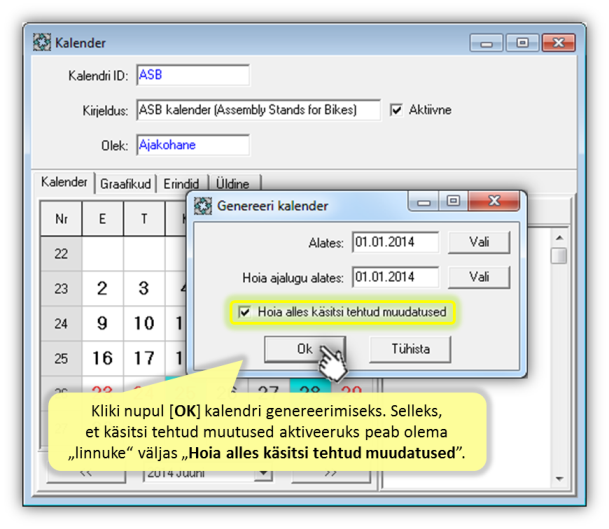Click week number 23 cell

click(x=61, y=289)
